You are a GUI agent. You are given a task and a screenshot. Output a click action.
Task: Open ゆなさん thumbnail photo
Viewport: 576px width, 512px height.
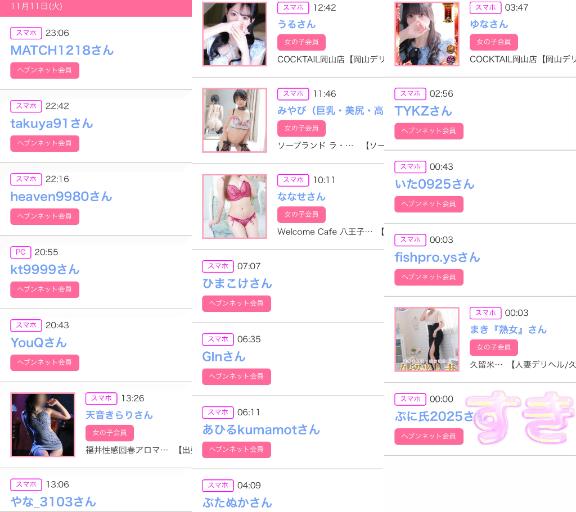[x=427, y=34]
